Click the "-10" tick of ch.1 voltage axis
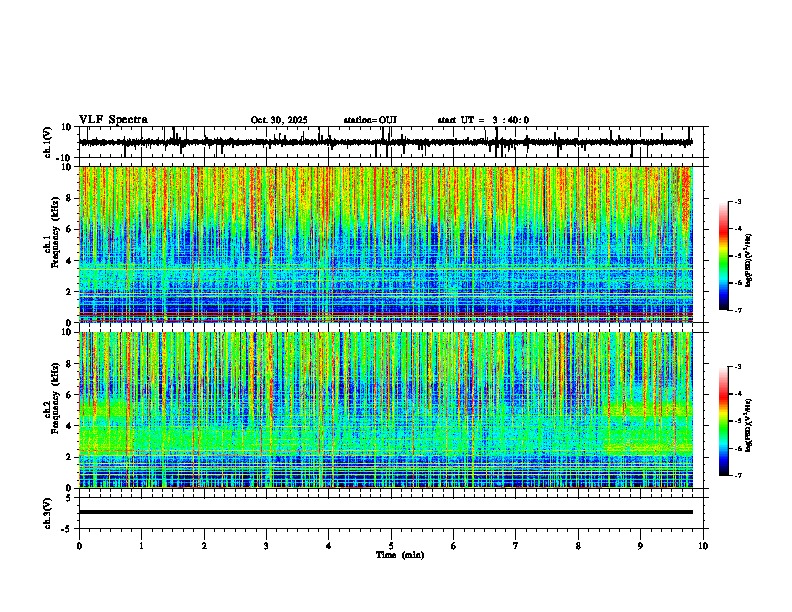The image size is (792, 612). point(65,158)
